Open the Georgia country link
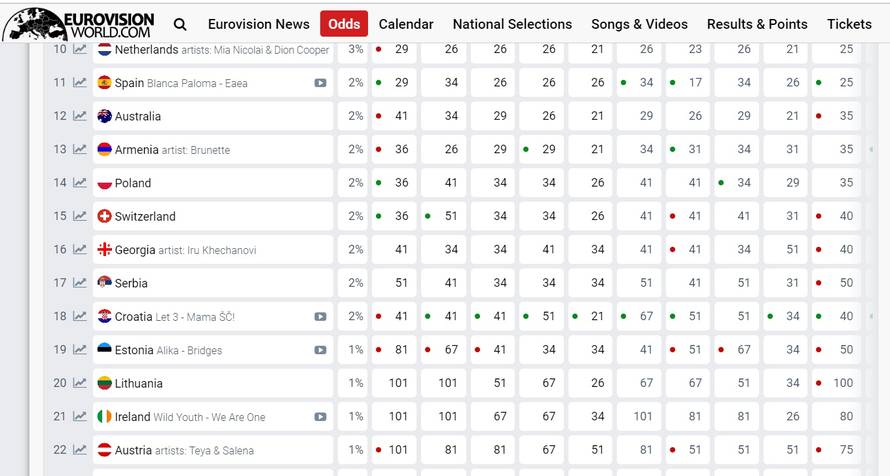Screen dimensions: 890x476 pos(135,250)
